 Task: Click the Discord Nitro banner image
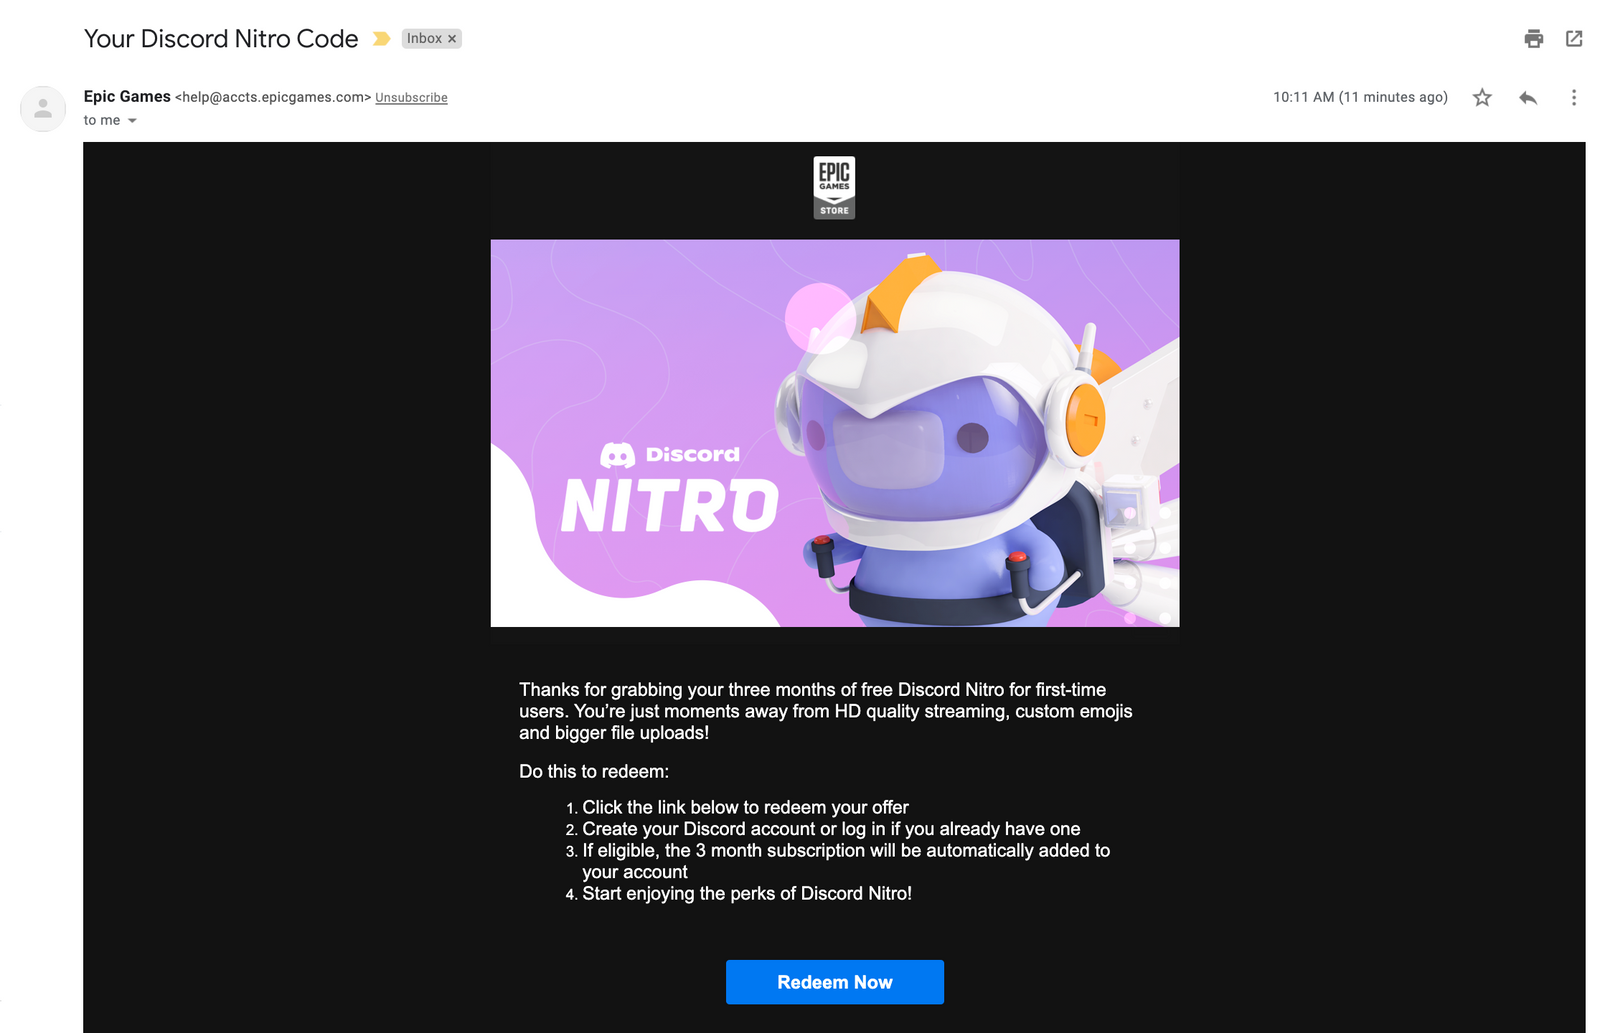pyautogui.click(x=834, y=432)
